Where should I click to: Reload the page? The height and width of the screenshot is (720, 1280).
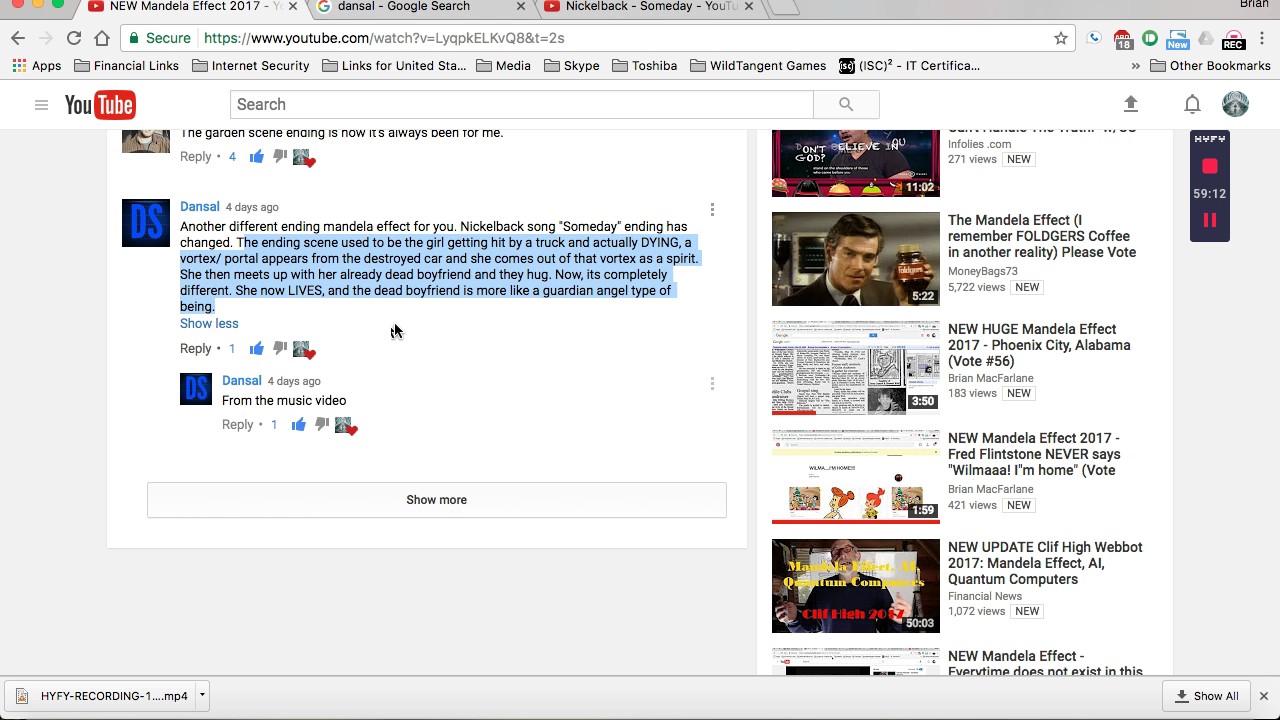pos(74,38)
